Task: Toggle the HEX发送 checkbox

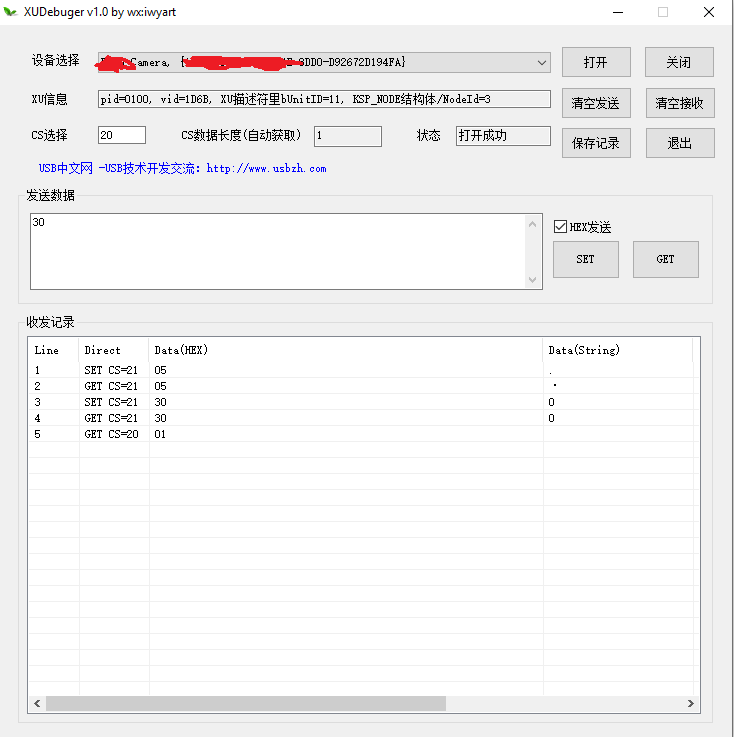Action: pos(561,227)
